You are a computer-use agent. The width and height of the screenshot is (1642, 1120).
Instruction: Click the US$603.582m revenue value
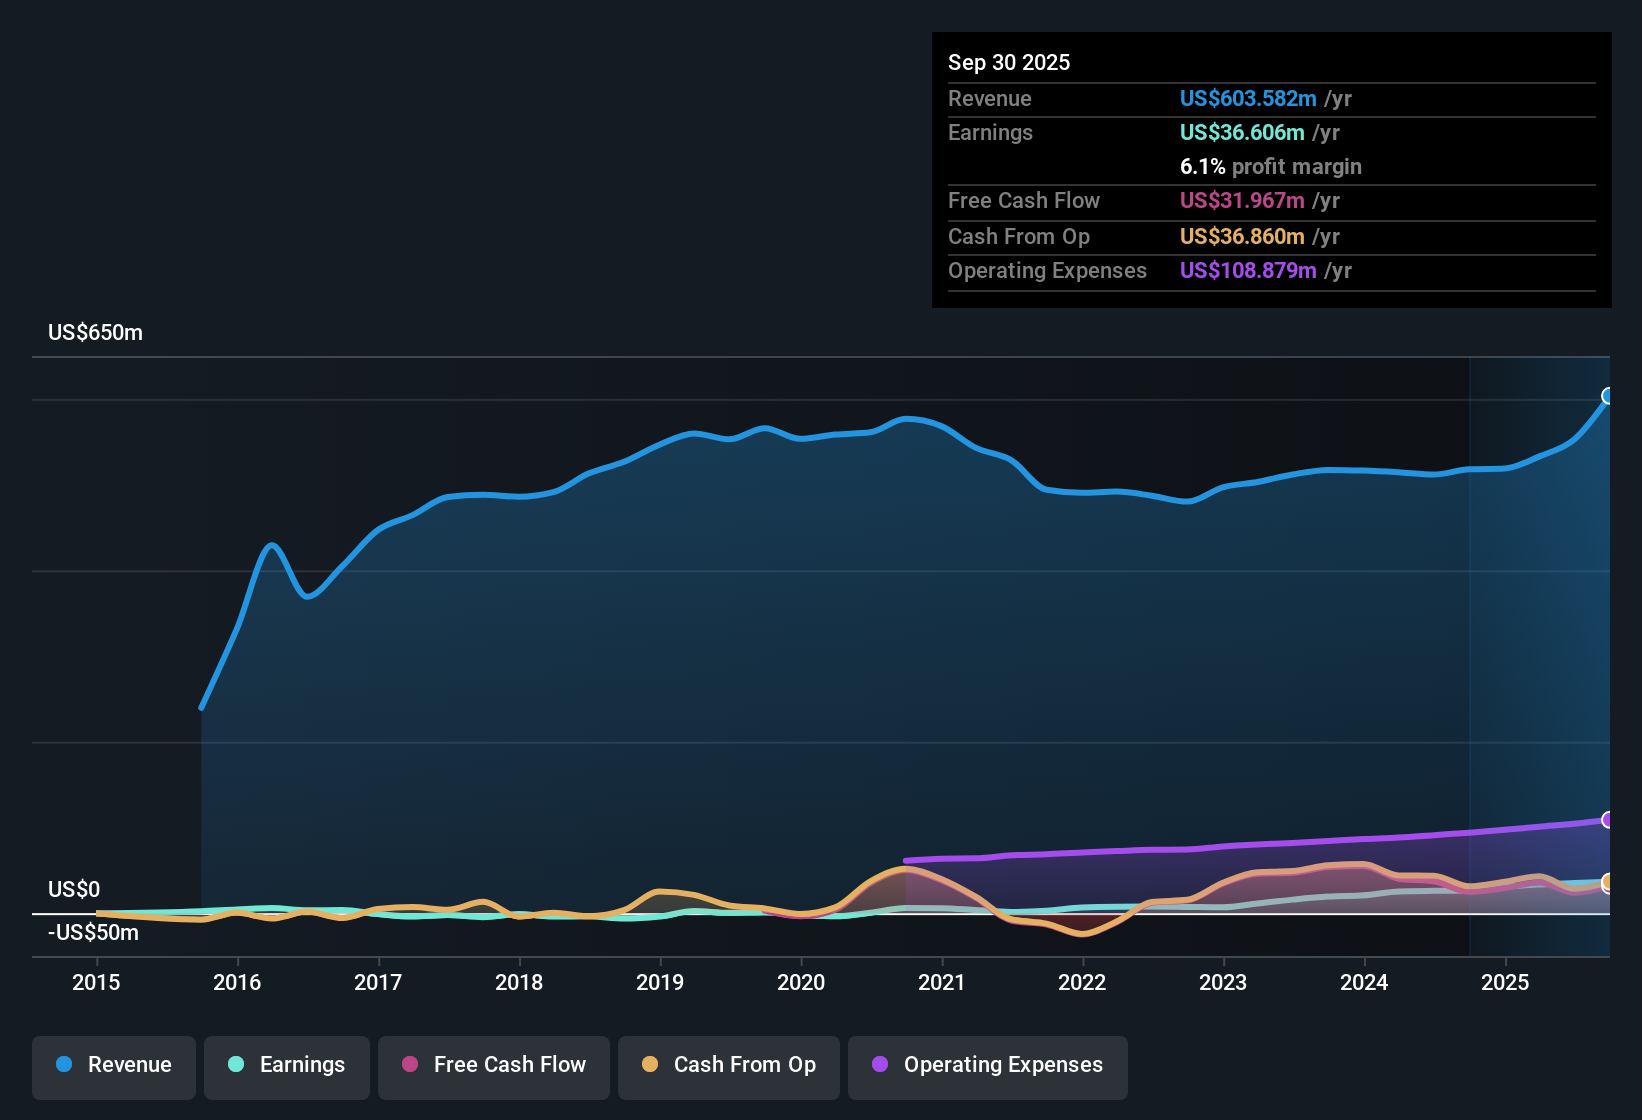(x=1248, y=99)
